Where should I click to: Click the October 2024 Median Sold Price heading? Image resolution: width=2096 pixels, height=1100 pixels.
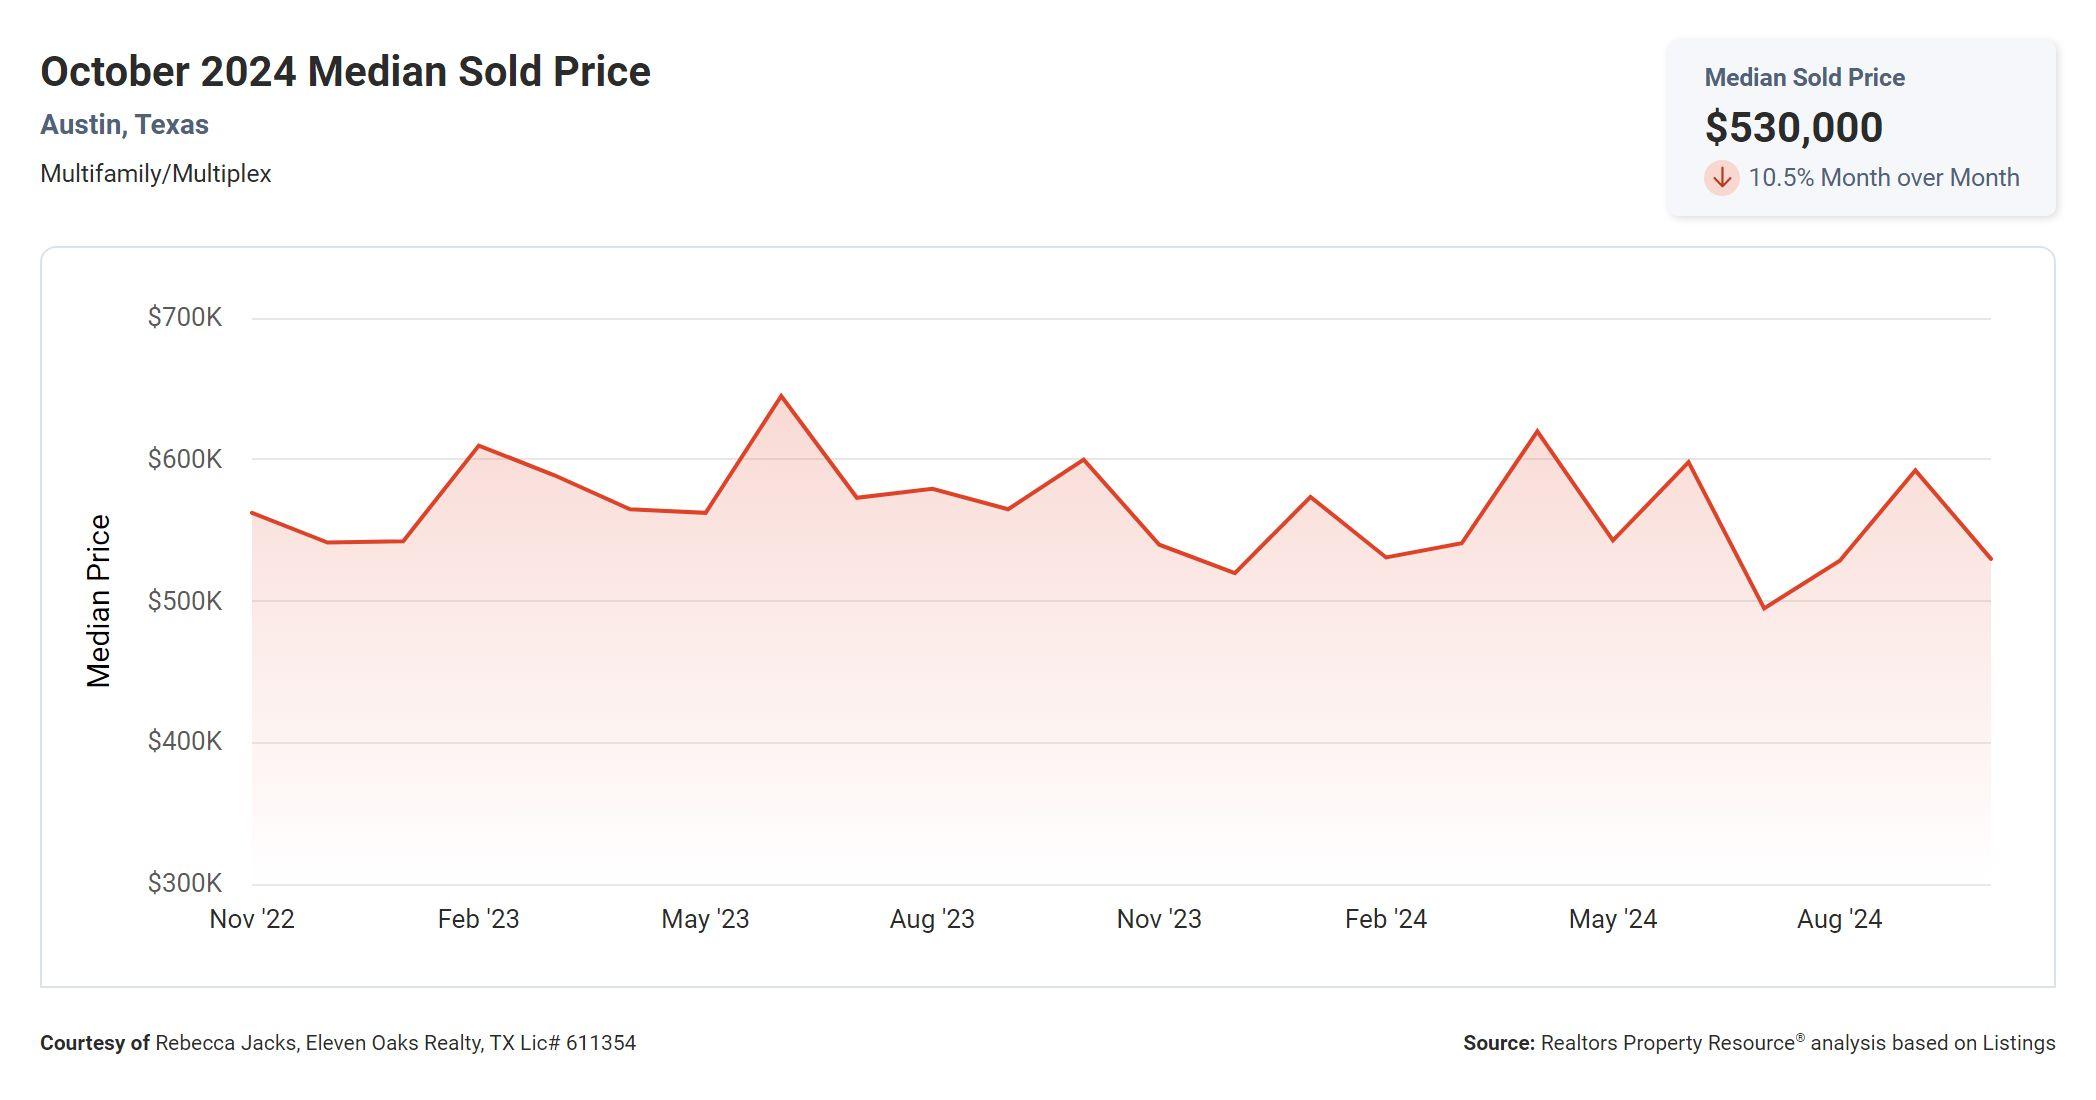pyautogui.click(x=345, y=72)
